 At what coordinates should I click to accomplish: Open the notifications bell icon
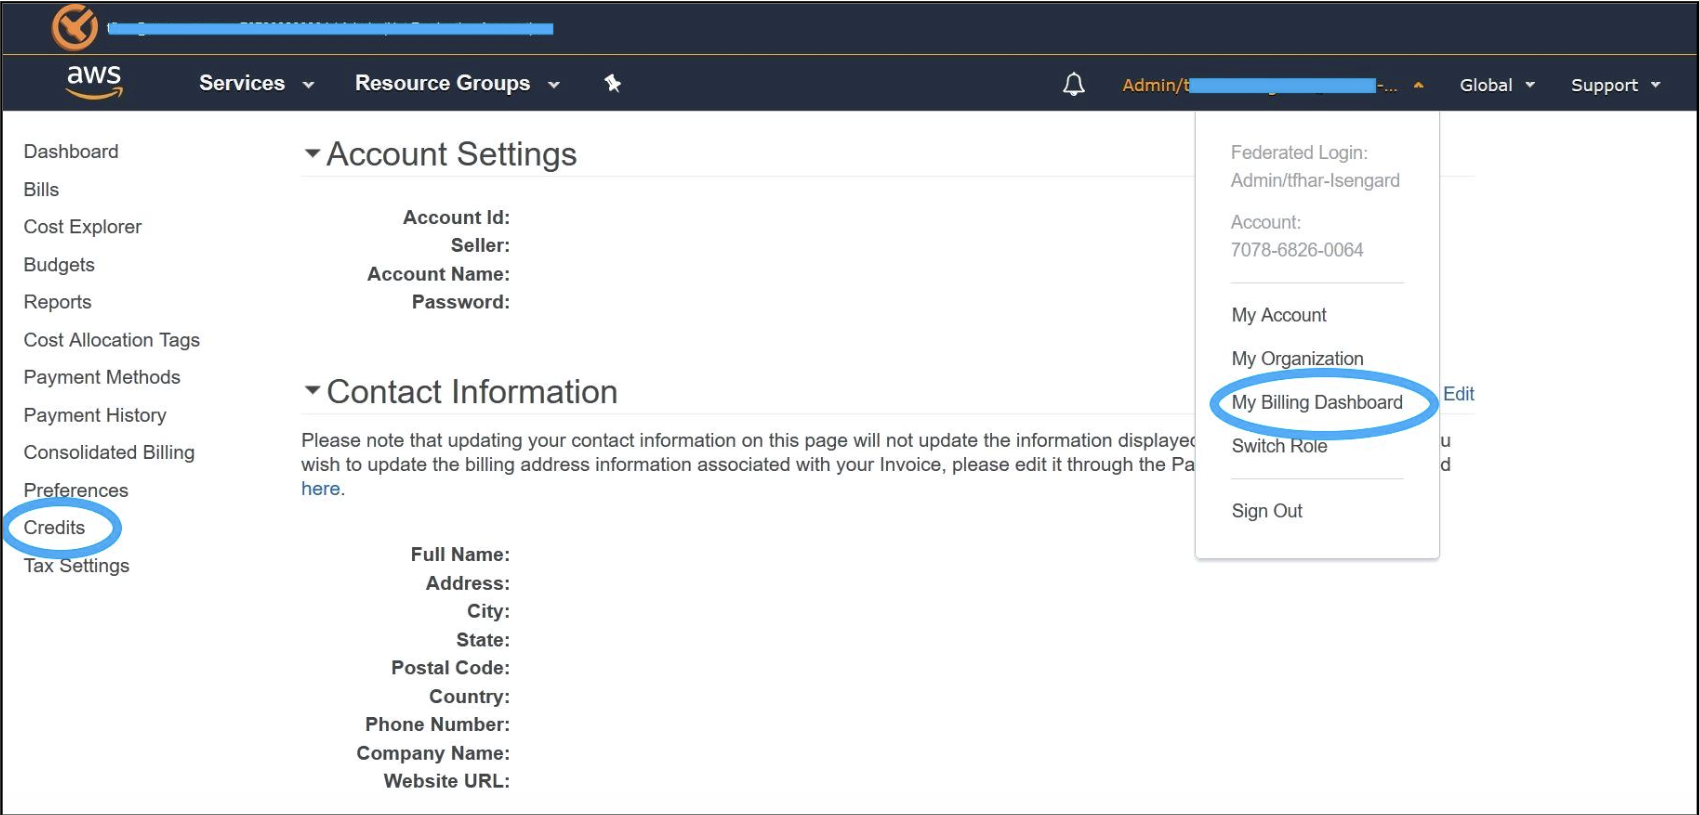point(1073,84)
